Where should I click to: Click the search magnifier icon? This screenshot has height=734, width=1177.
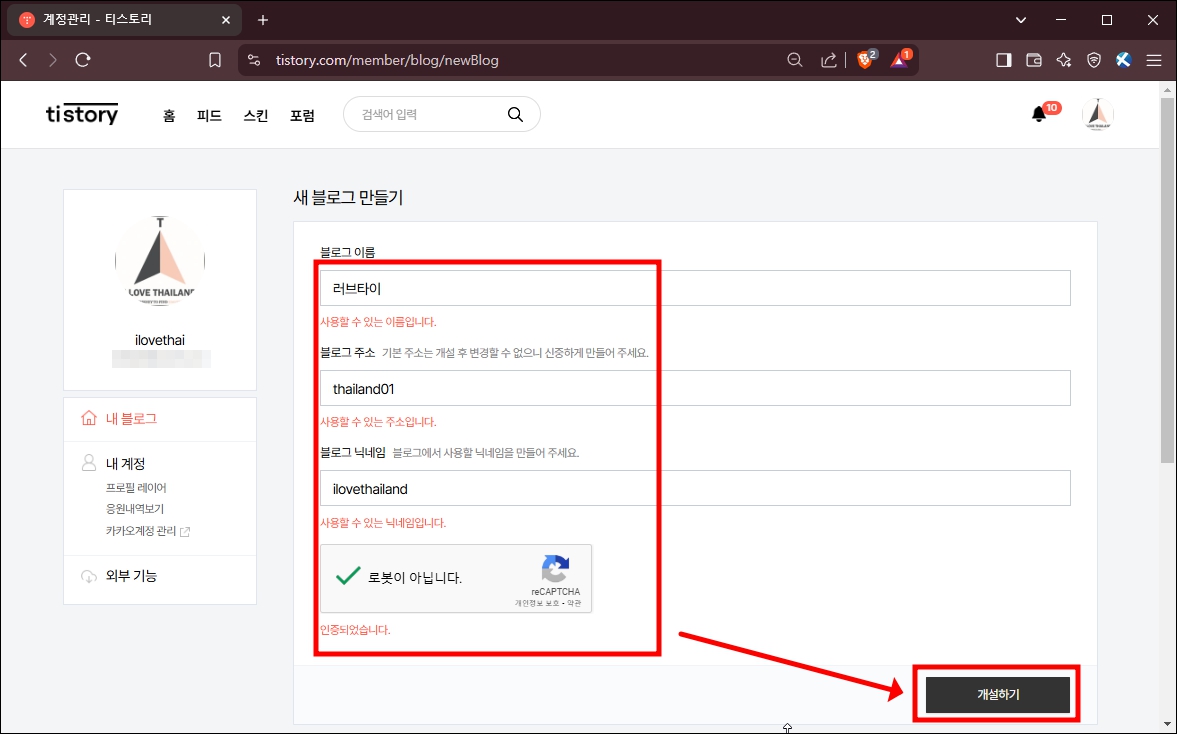coord(515,114)
